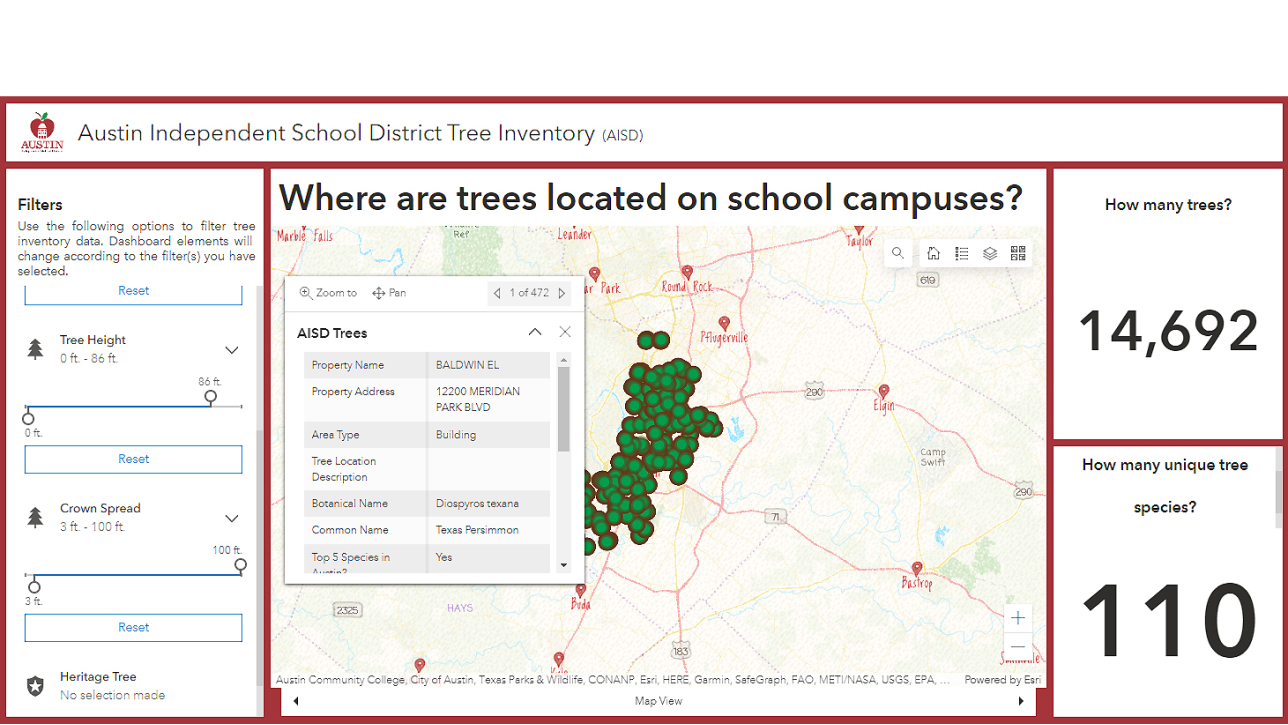Click the map attribution text
Screen dimensions: 1288x725
point(614,680)
